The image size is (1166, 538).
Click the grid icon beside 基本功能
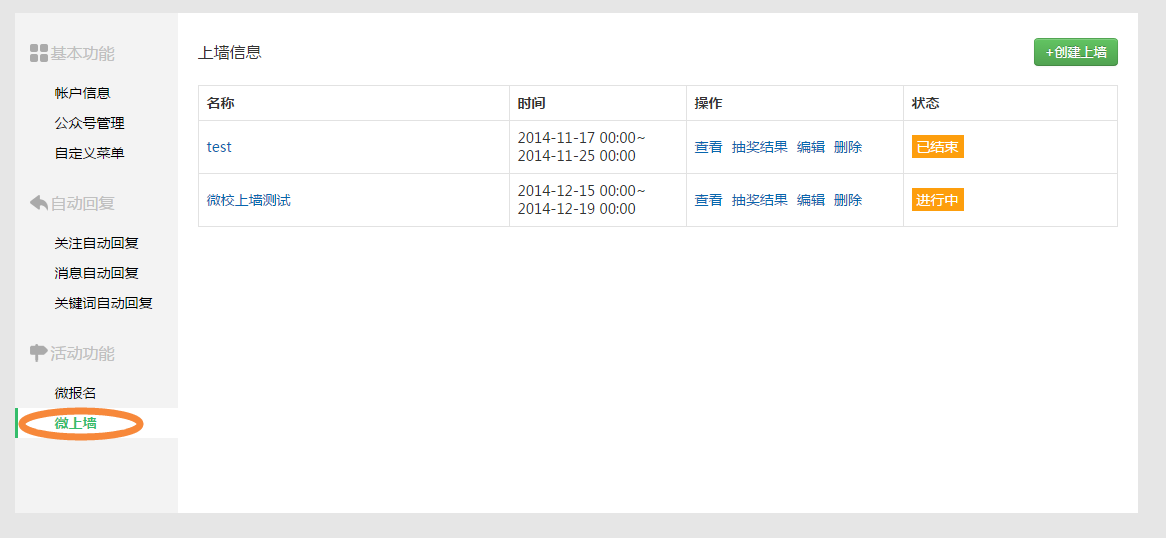coord(39,54)
